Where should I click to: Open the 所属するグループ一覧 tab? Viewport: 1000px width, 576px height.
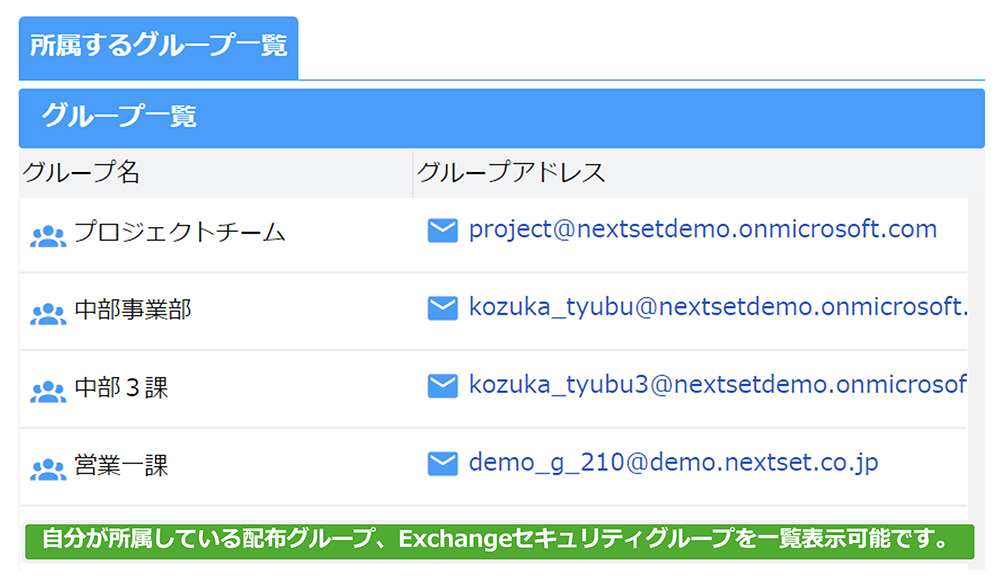(x=158, y=48)
